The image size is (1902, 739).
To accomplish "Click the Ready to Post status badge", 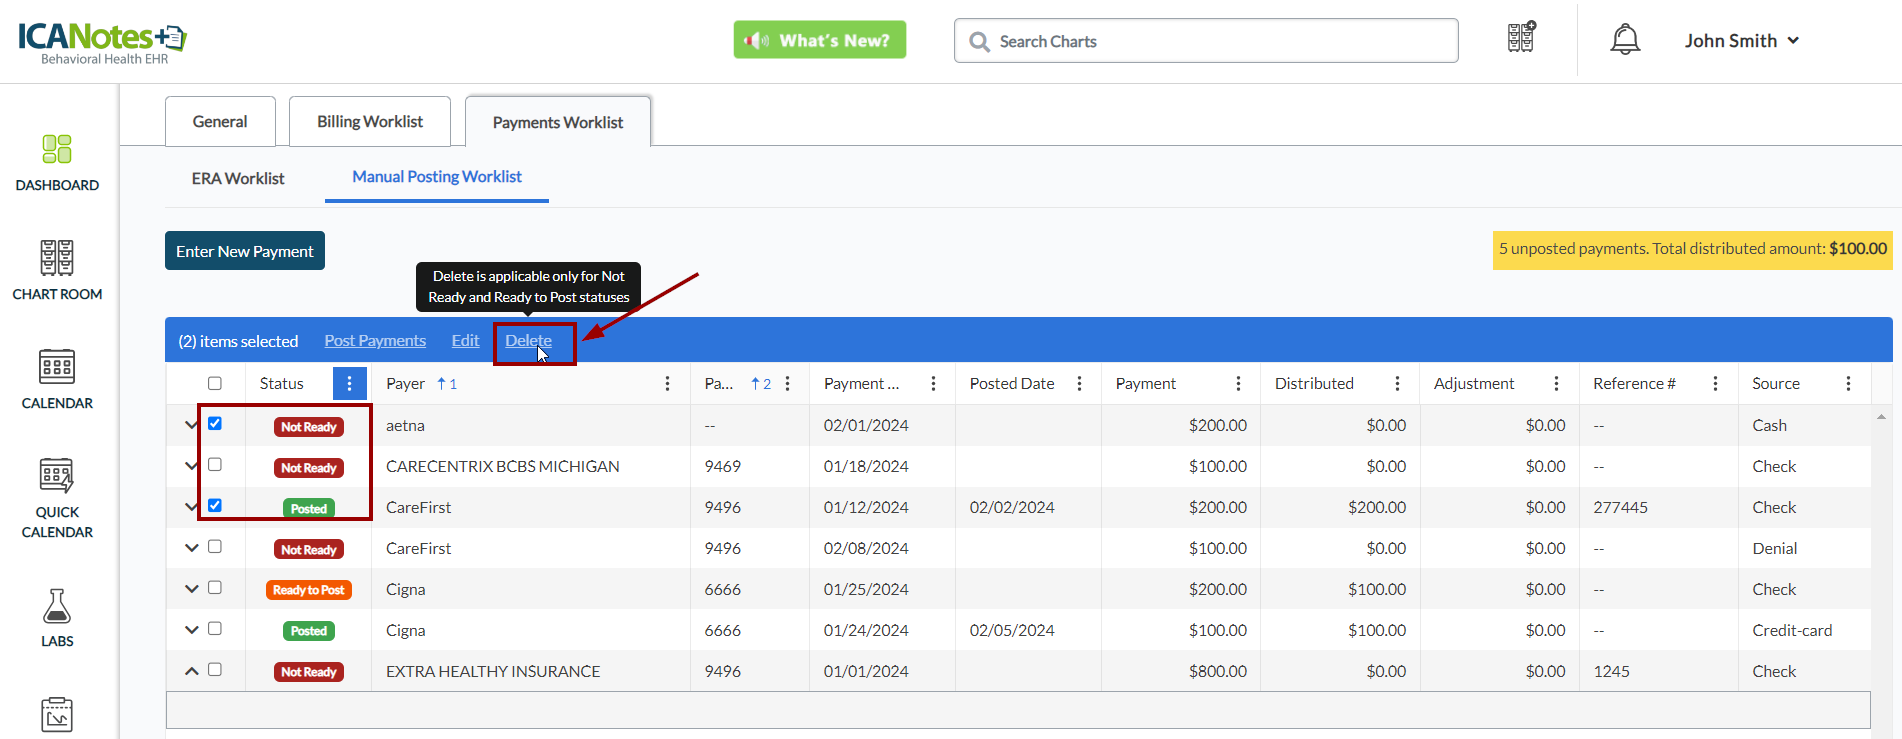I will tap(309, 590).
